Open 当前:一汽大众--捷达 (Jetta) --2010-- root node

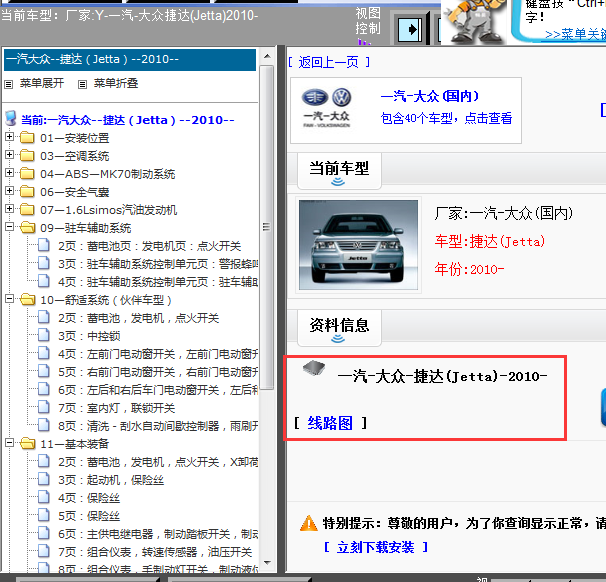click(x=128, y=120)
